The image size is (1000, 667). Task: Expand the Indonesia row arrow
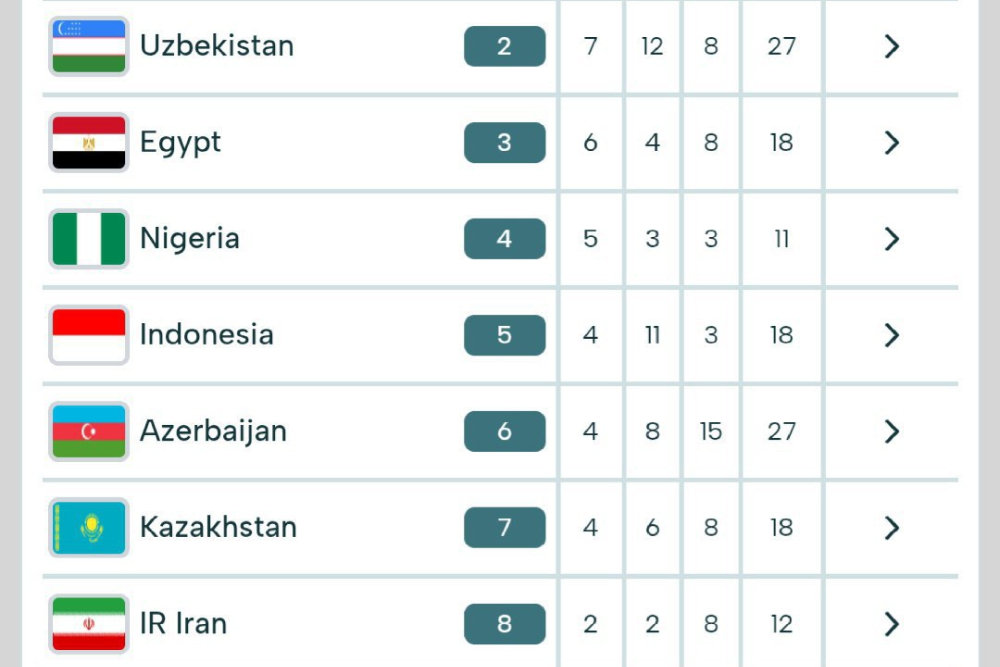(892, 335)
